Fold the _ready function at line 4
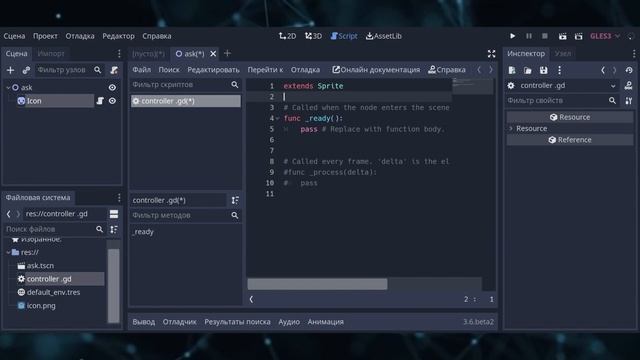The width and height of the screenshot is (640, 360). click(x=278, y=119)
